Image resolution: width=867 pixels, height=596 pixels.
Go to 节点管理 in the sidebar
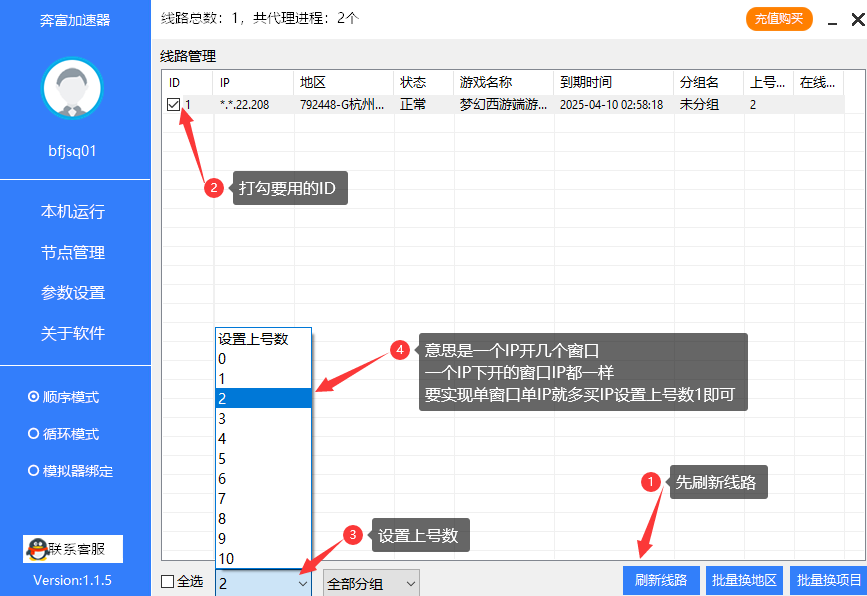(x=73, y=253)
